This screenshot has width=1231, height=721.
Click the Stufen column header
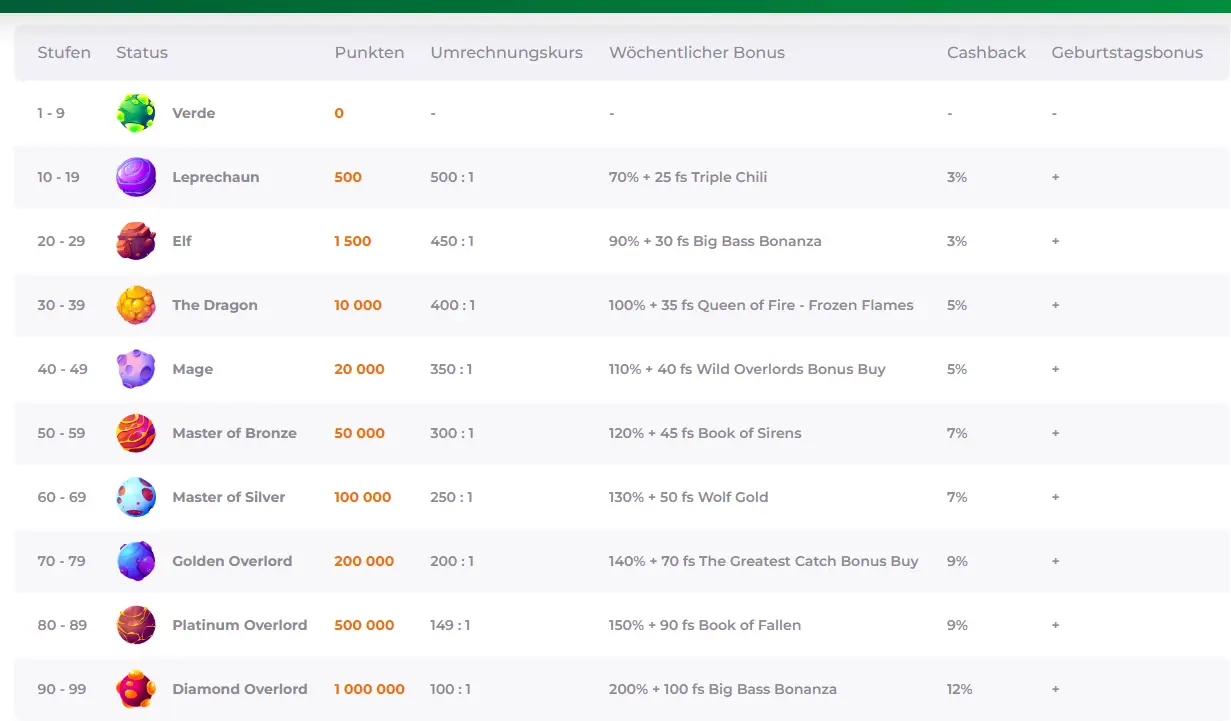(x=64, y=53)
